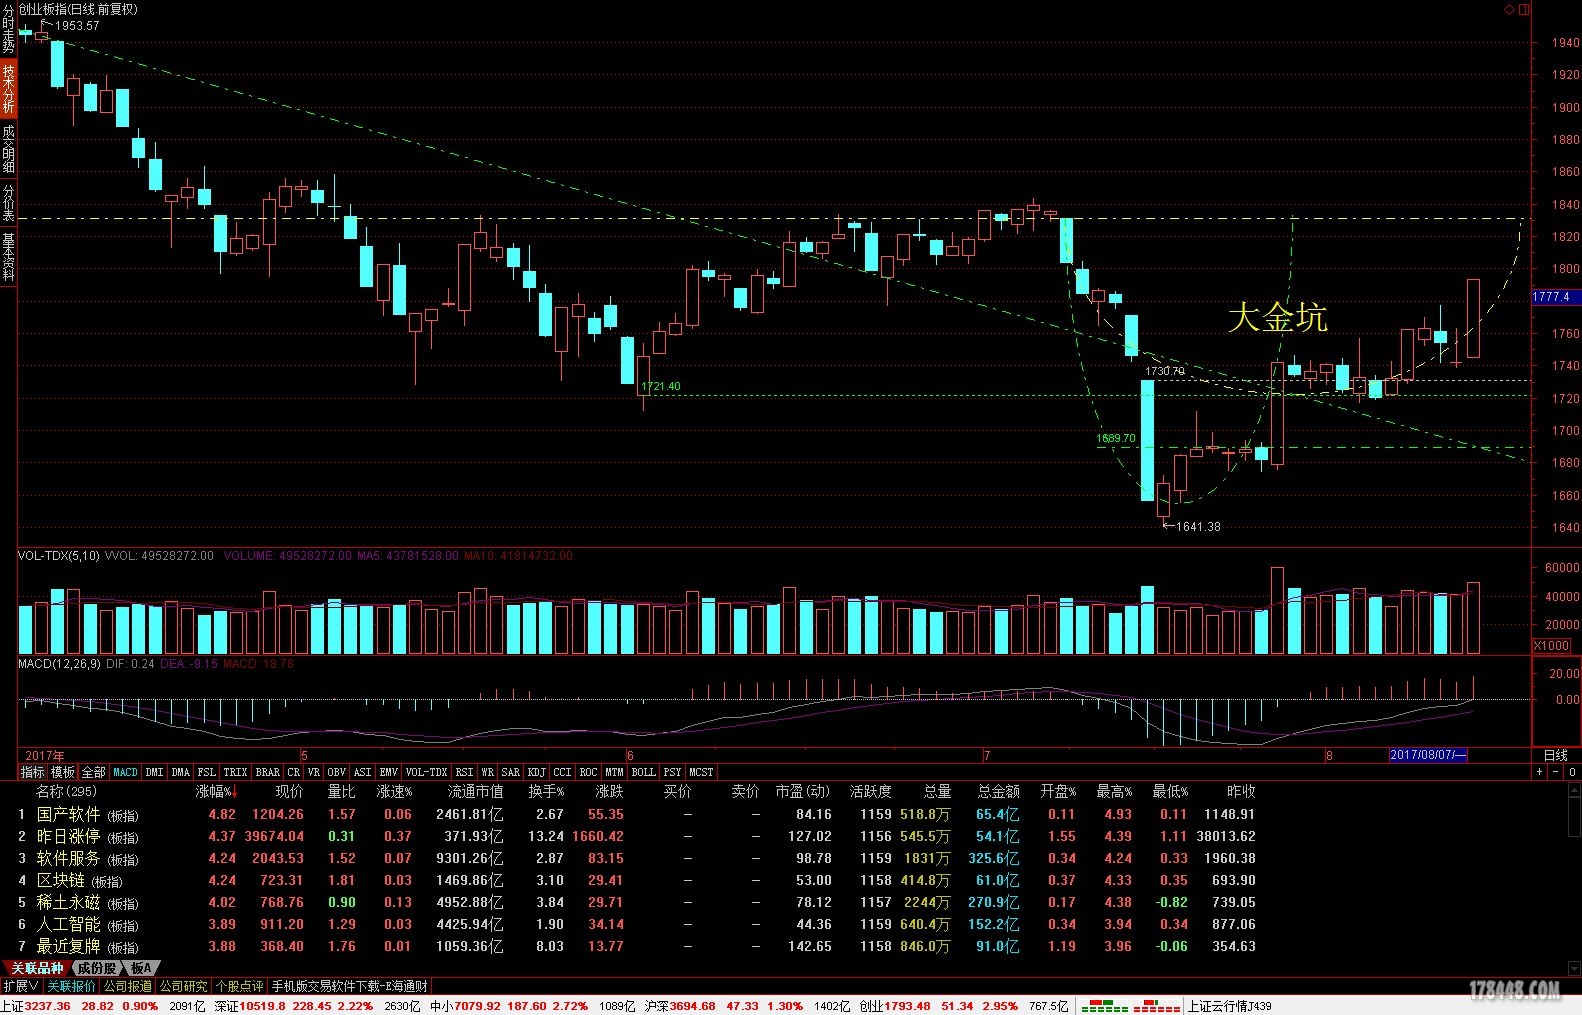Sort list by 涨幅% column header

216,791
